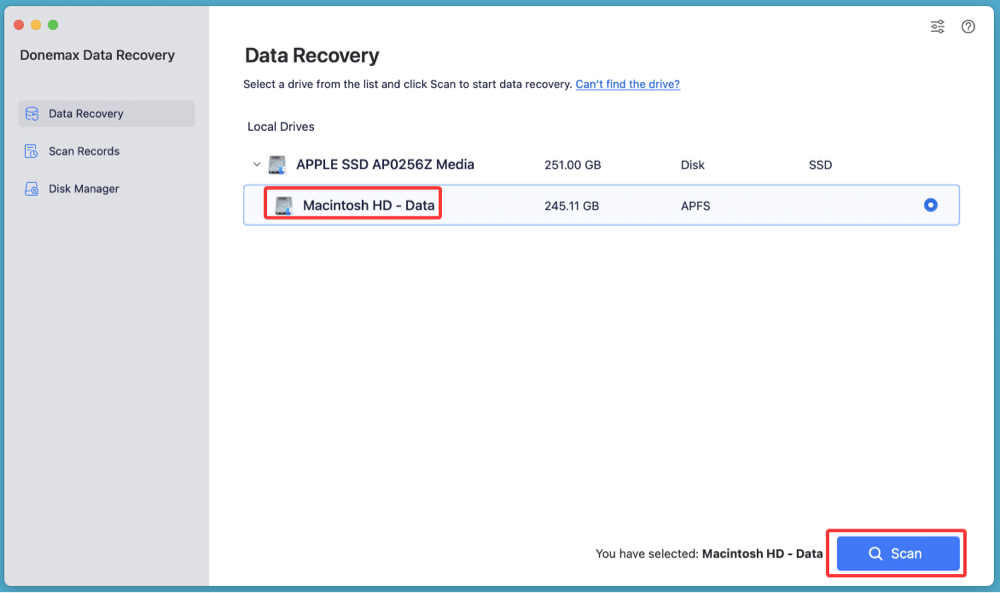Switch to the Scan Records section
The width and height of the screenshot is (1000, 593).
pyautogui.click(x=83, y=151)
